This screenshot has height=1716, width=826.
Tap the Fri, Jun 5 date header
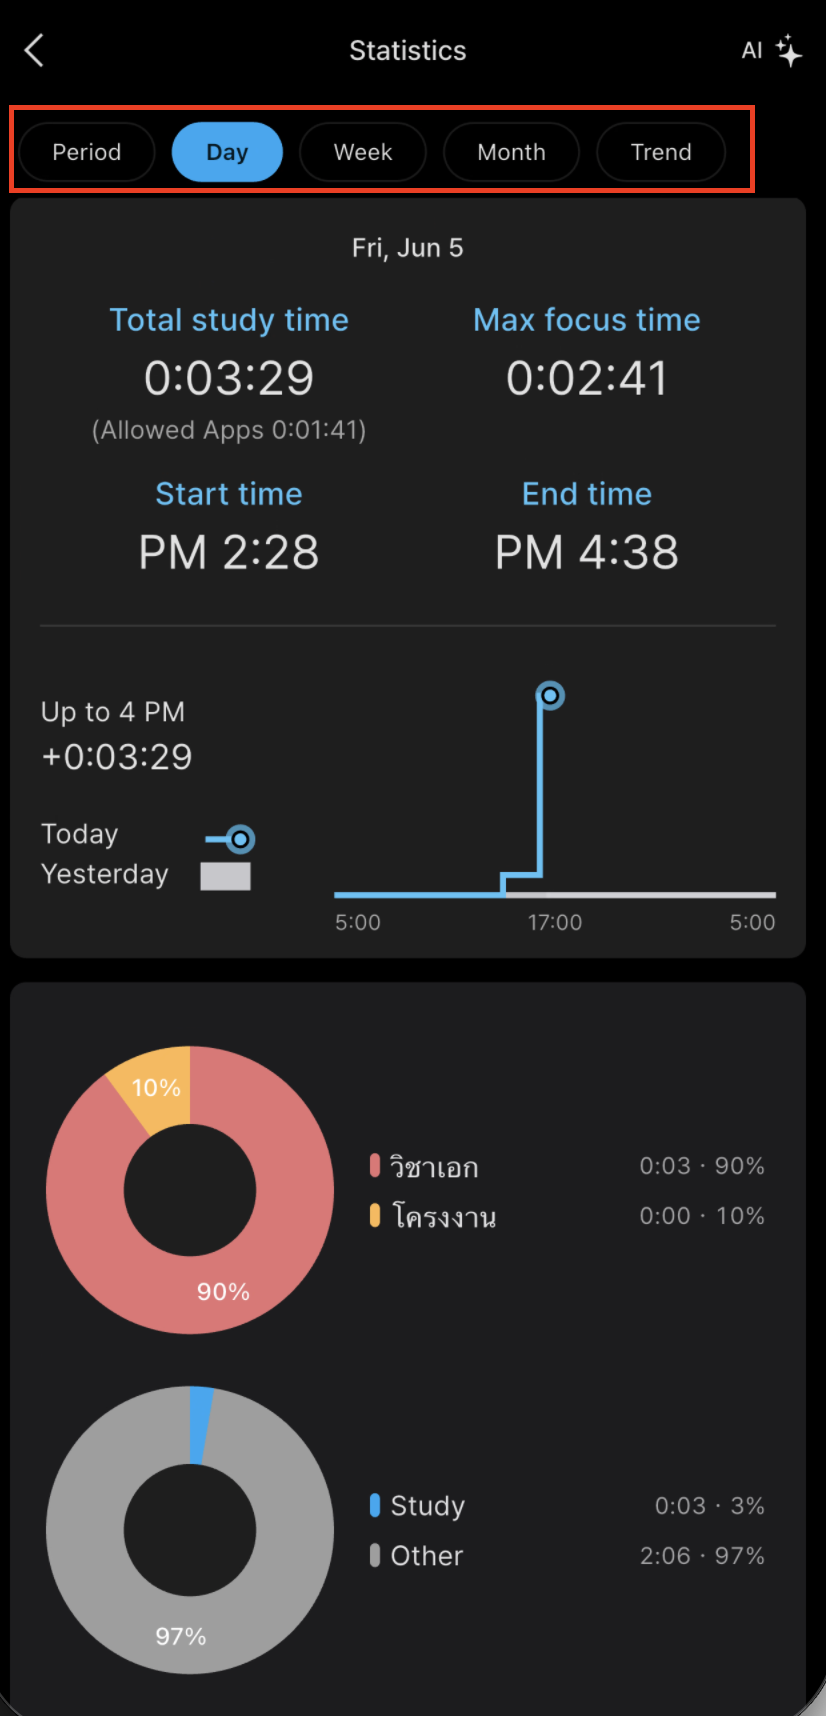tap(408, 248)
